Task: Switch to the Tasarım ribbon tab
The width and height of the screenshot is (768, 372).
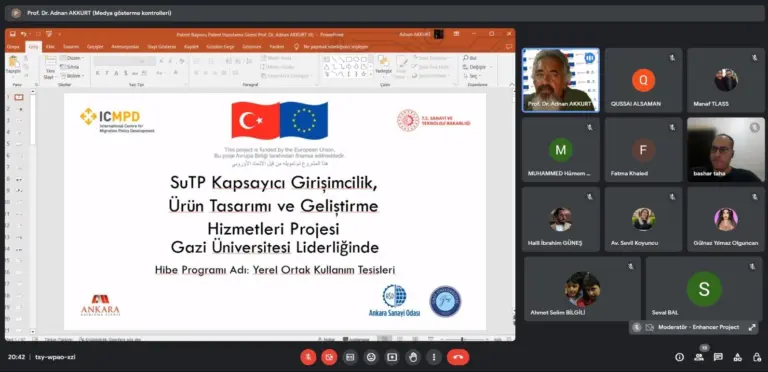Action: pos(71,47)
